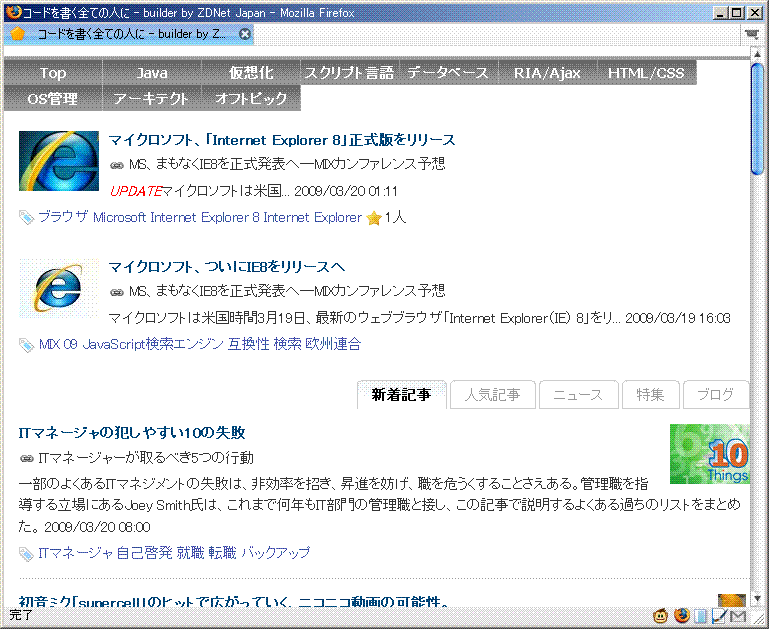Screen dimensions: 769x629
Task: Open the 初音ミク supercell article headline
Action: [x=233, y=602]
